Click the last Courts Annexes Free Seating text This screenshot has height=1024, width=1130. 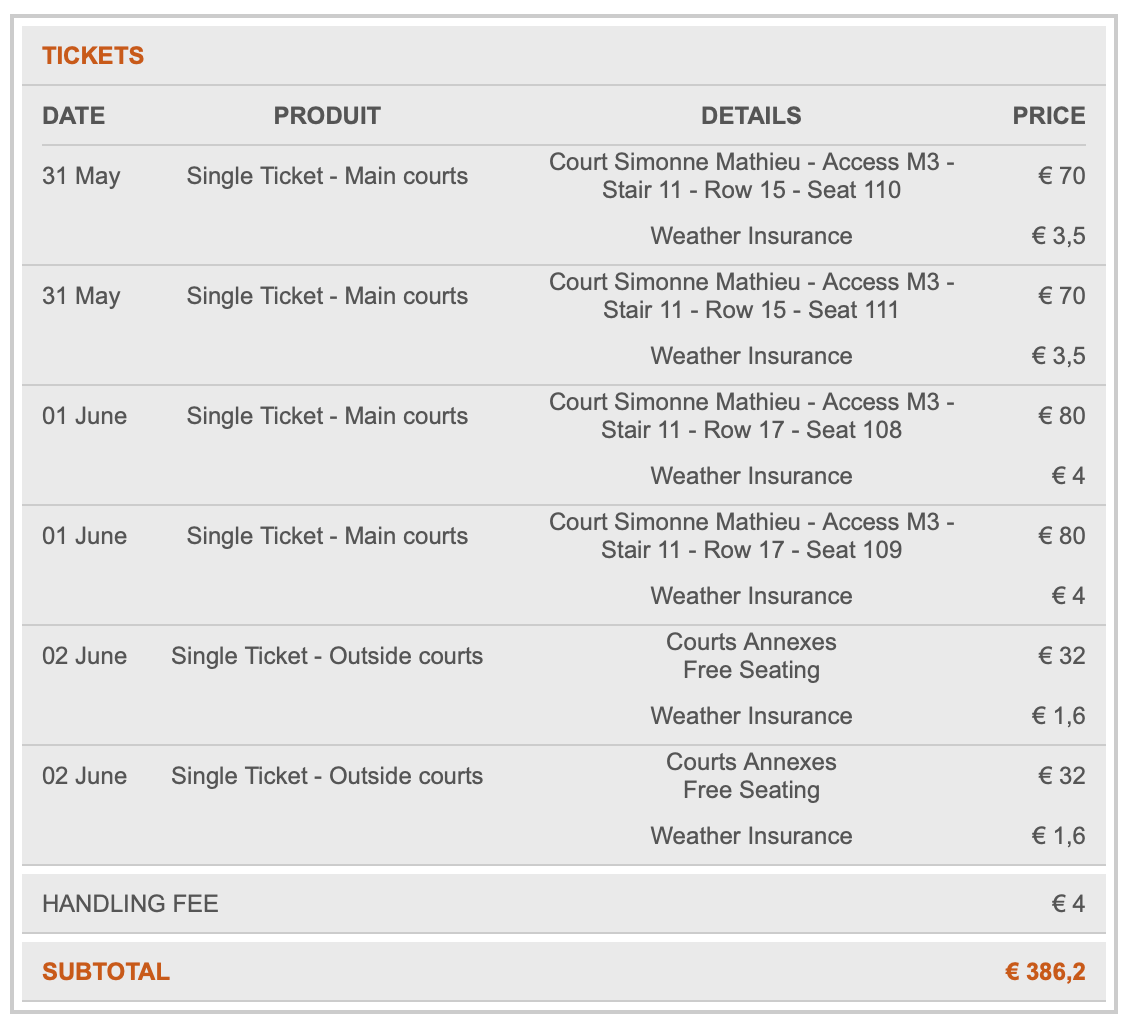click(x=751, y=776)
